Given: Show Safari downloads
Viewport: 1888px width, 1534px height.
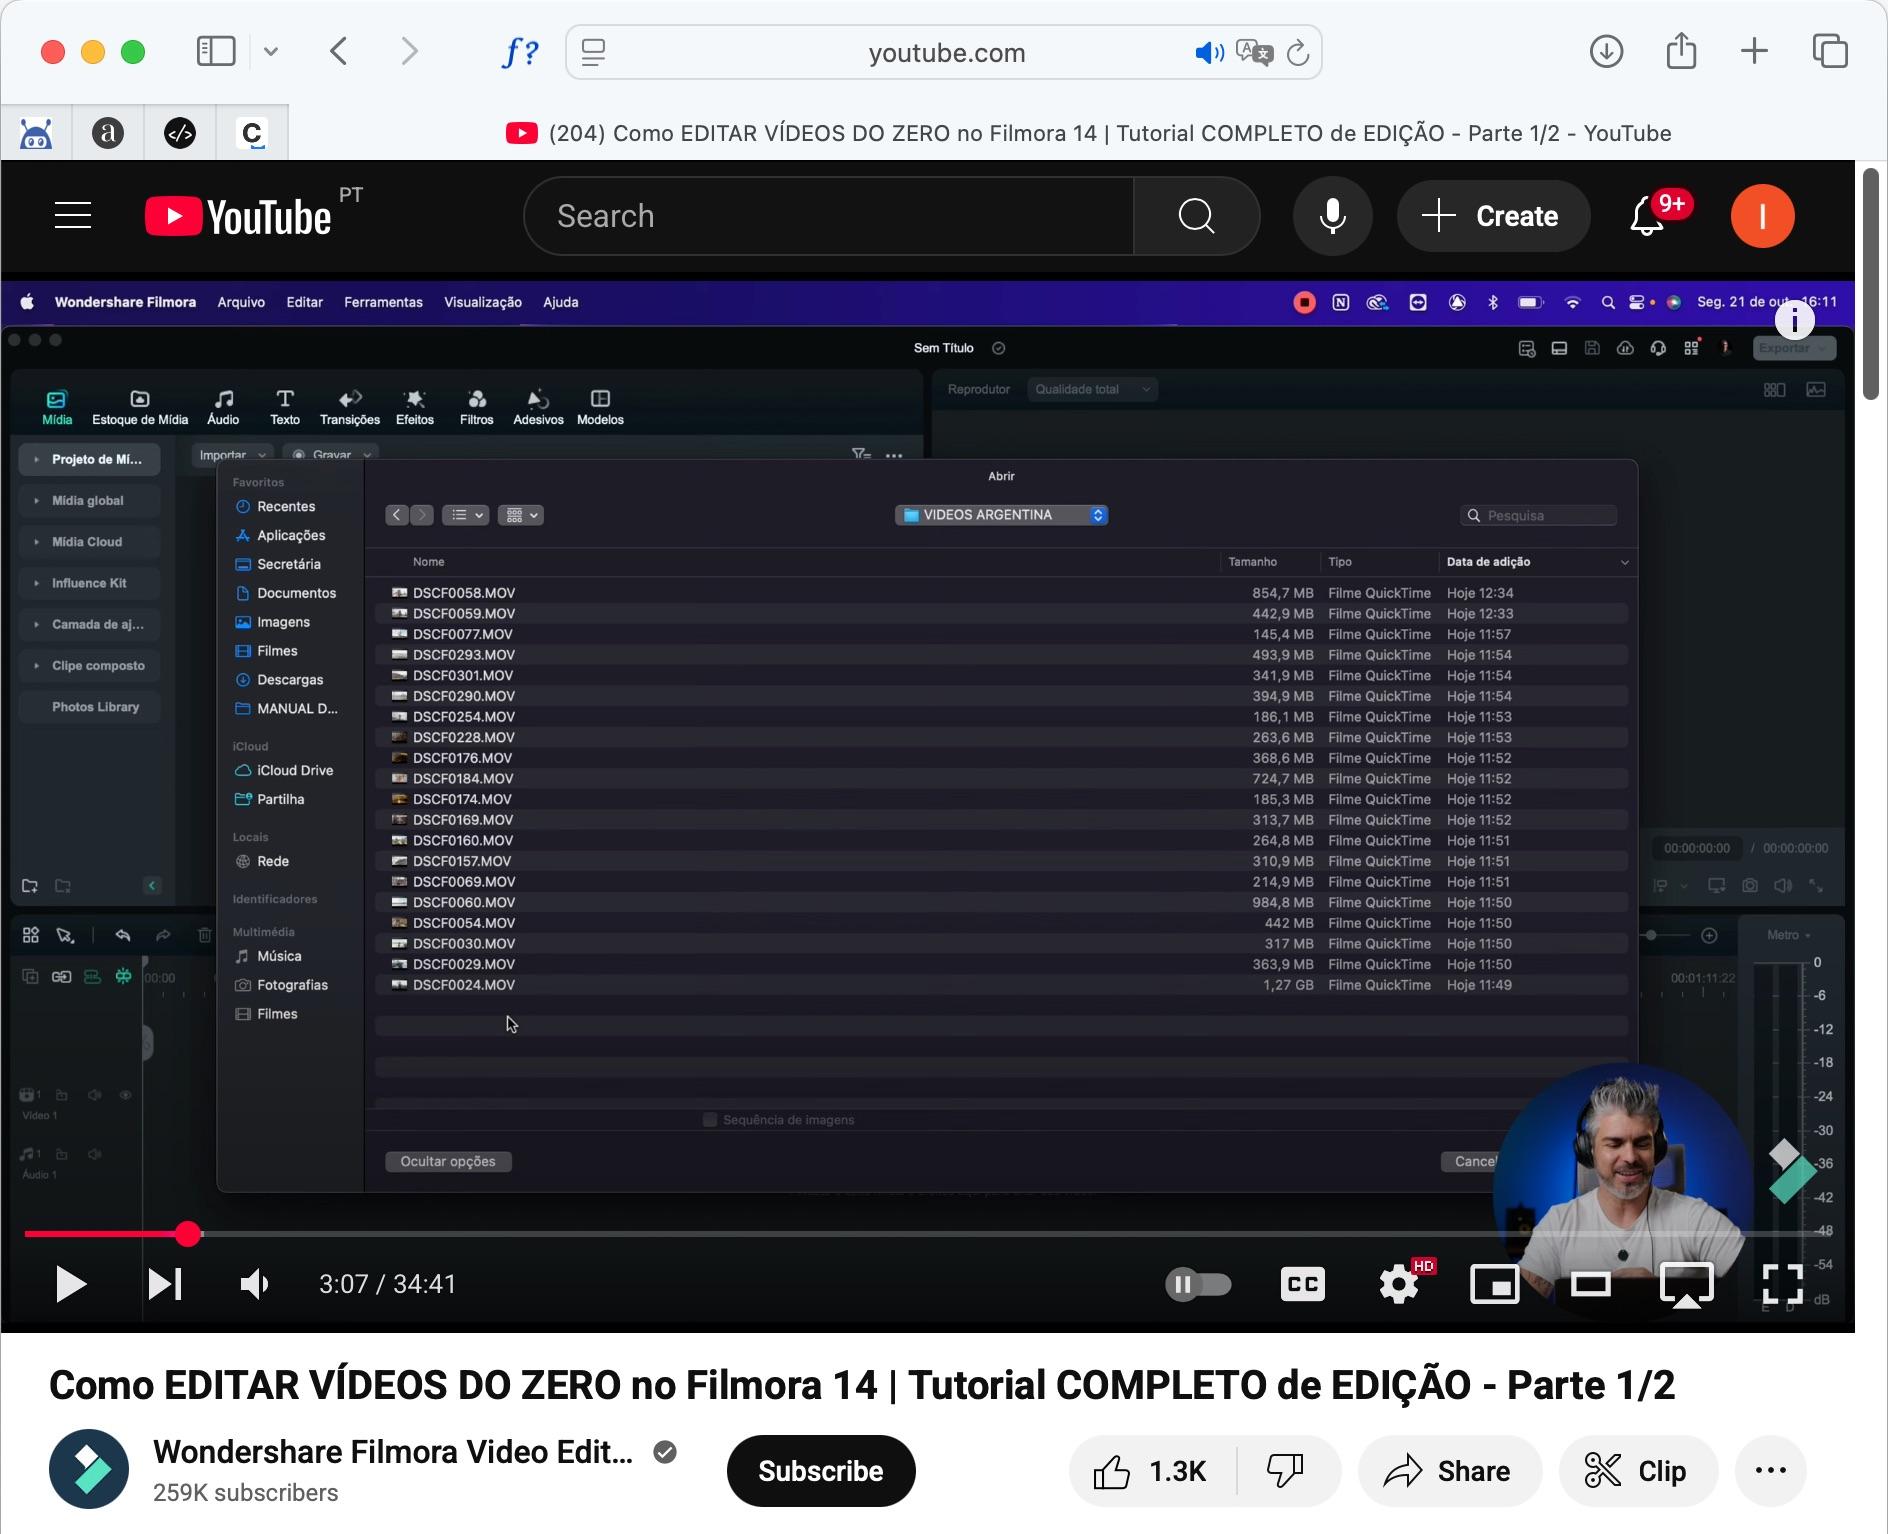Looking at the screenshot, I should pos(1606,51).
